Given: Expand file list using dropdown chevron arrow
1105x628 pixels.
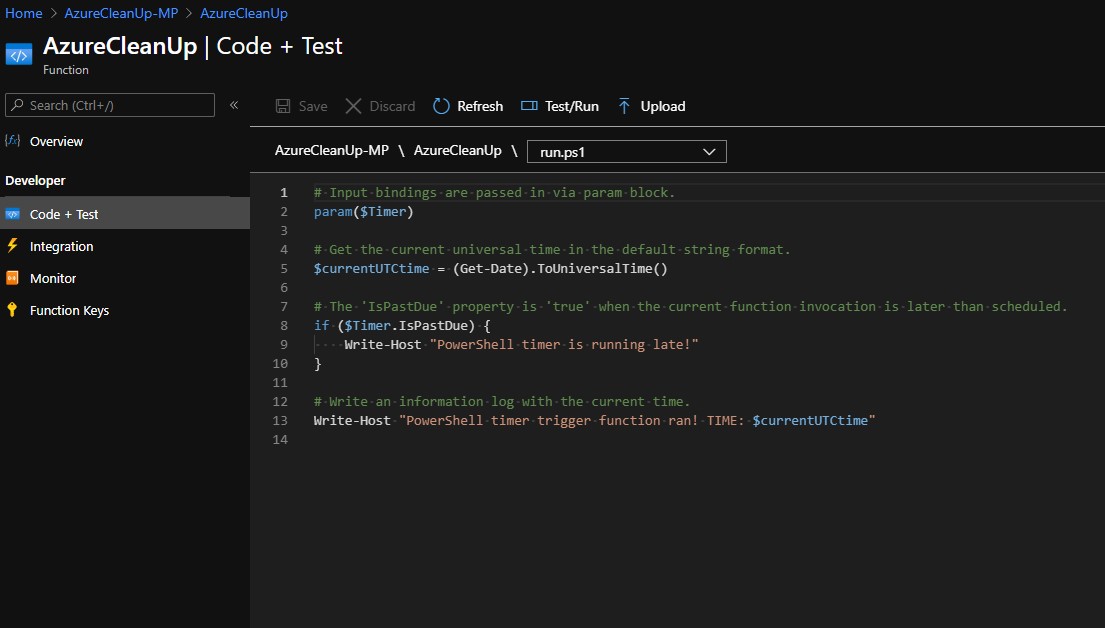Looking at the screenshot, I should pos(709,152).
